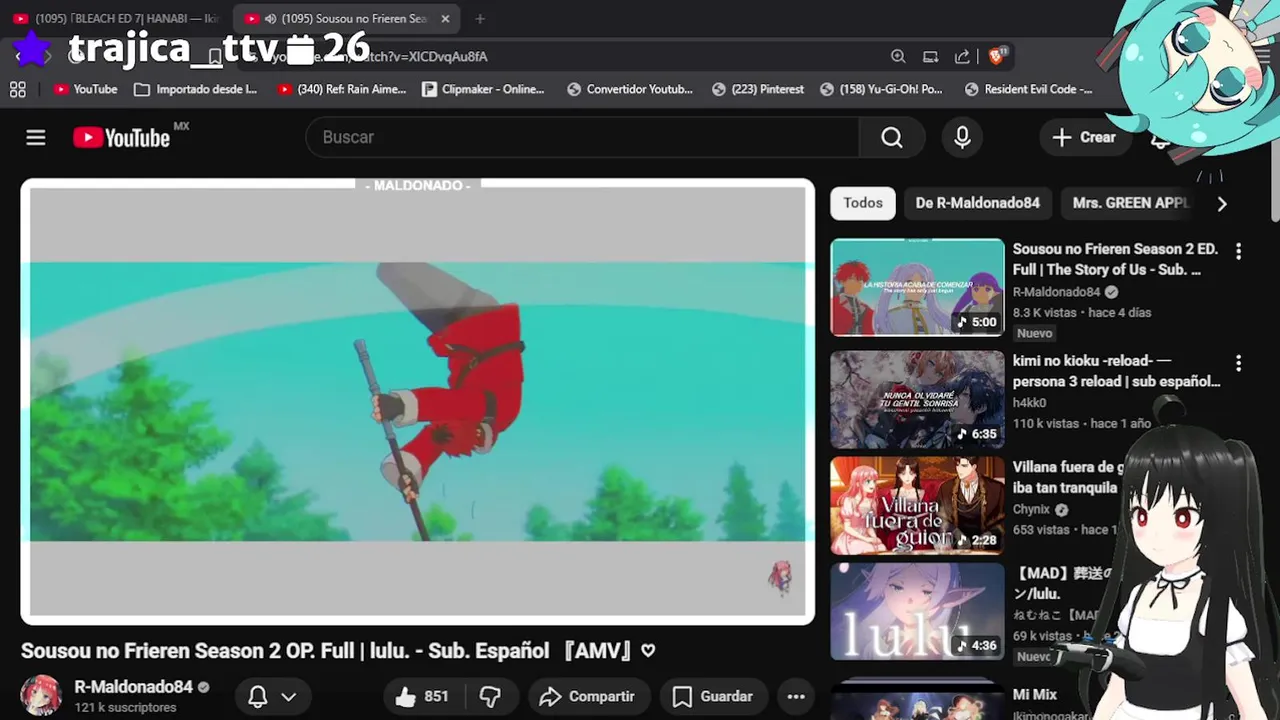Open the Clipmaker - Online bookmark
This screenshot has width=1280, height=720.
pyautogui.click(x=483, y=89)
